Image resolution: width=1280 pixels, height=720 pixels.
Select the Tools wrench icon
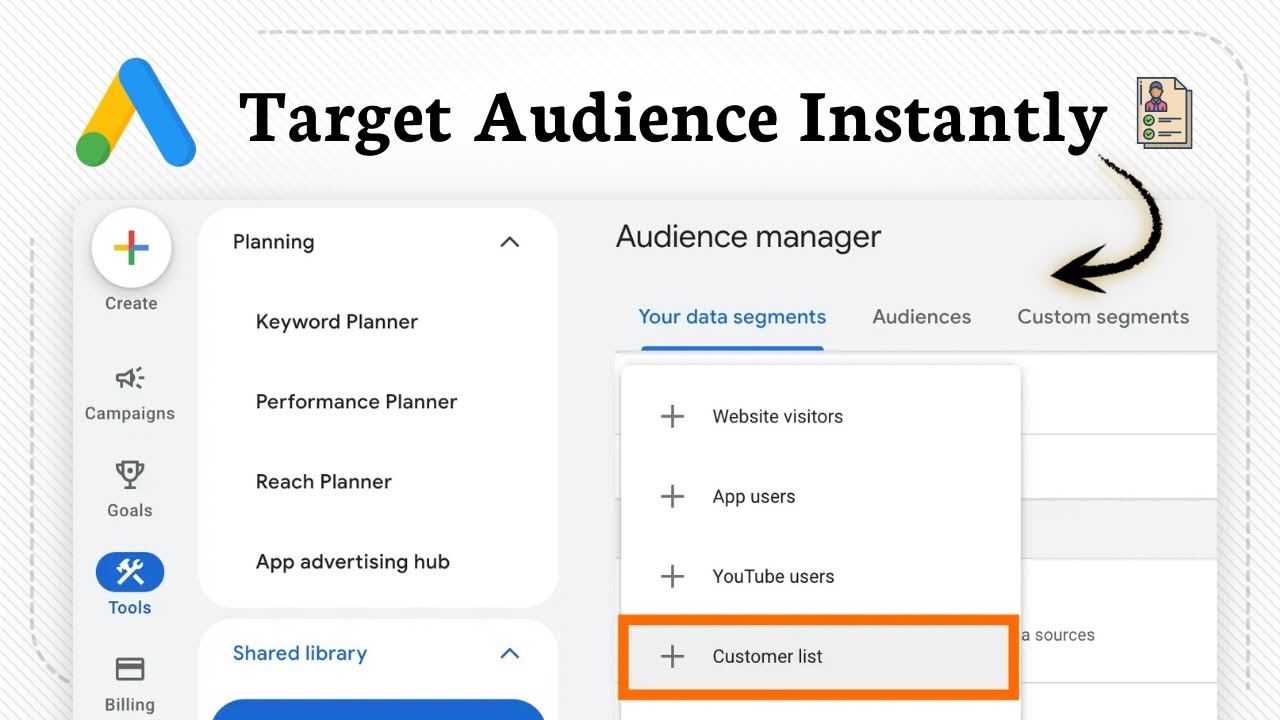pos(130,572)
